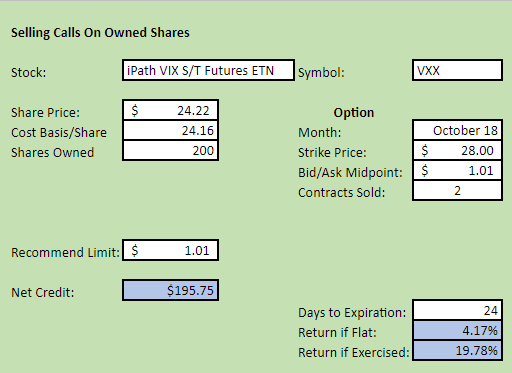Click the Shares Owned cell
This screenshot has width=512, height=373.
[170, 150]
